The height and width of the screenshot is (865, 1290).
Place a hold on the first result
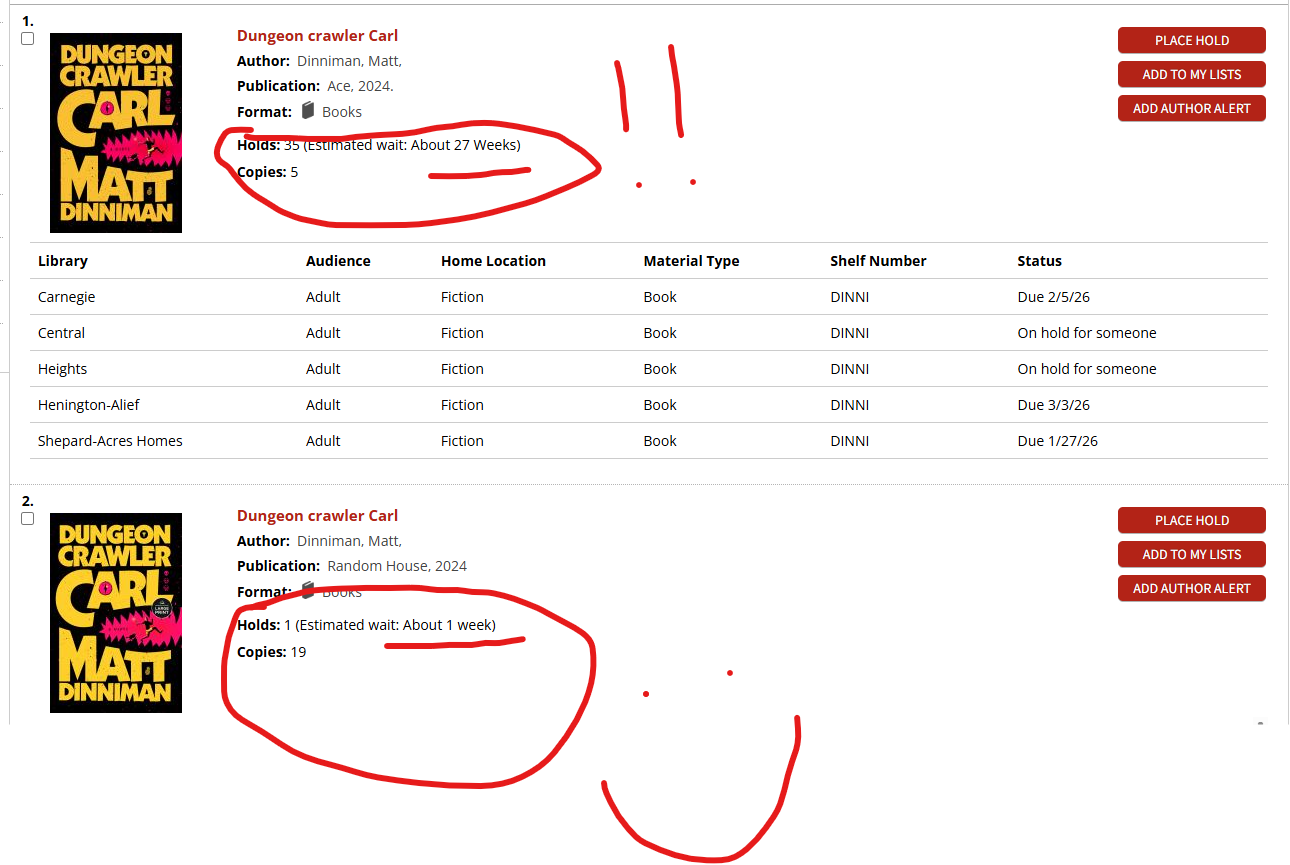coord(1191,41)
